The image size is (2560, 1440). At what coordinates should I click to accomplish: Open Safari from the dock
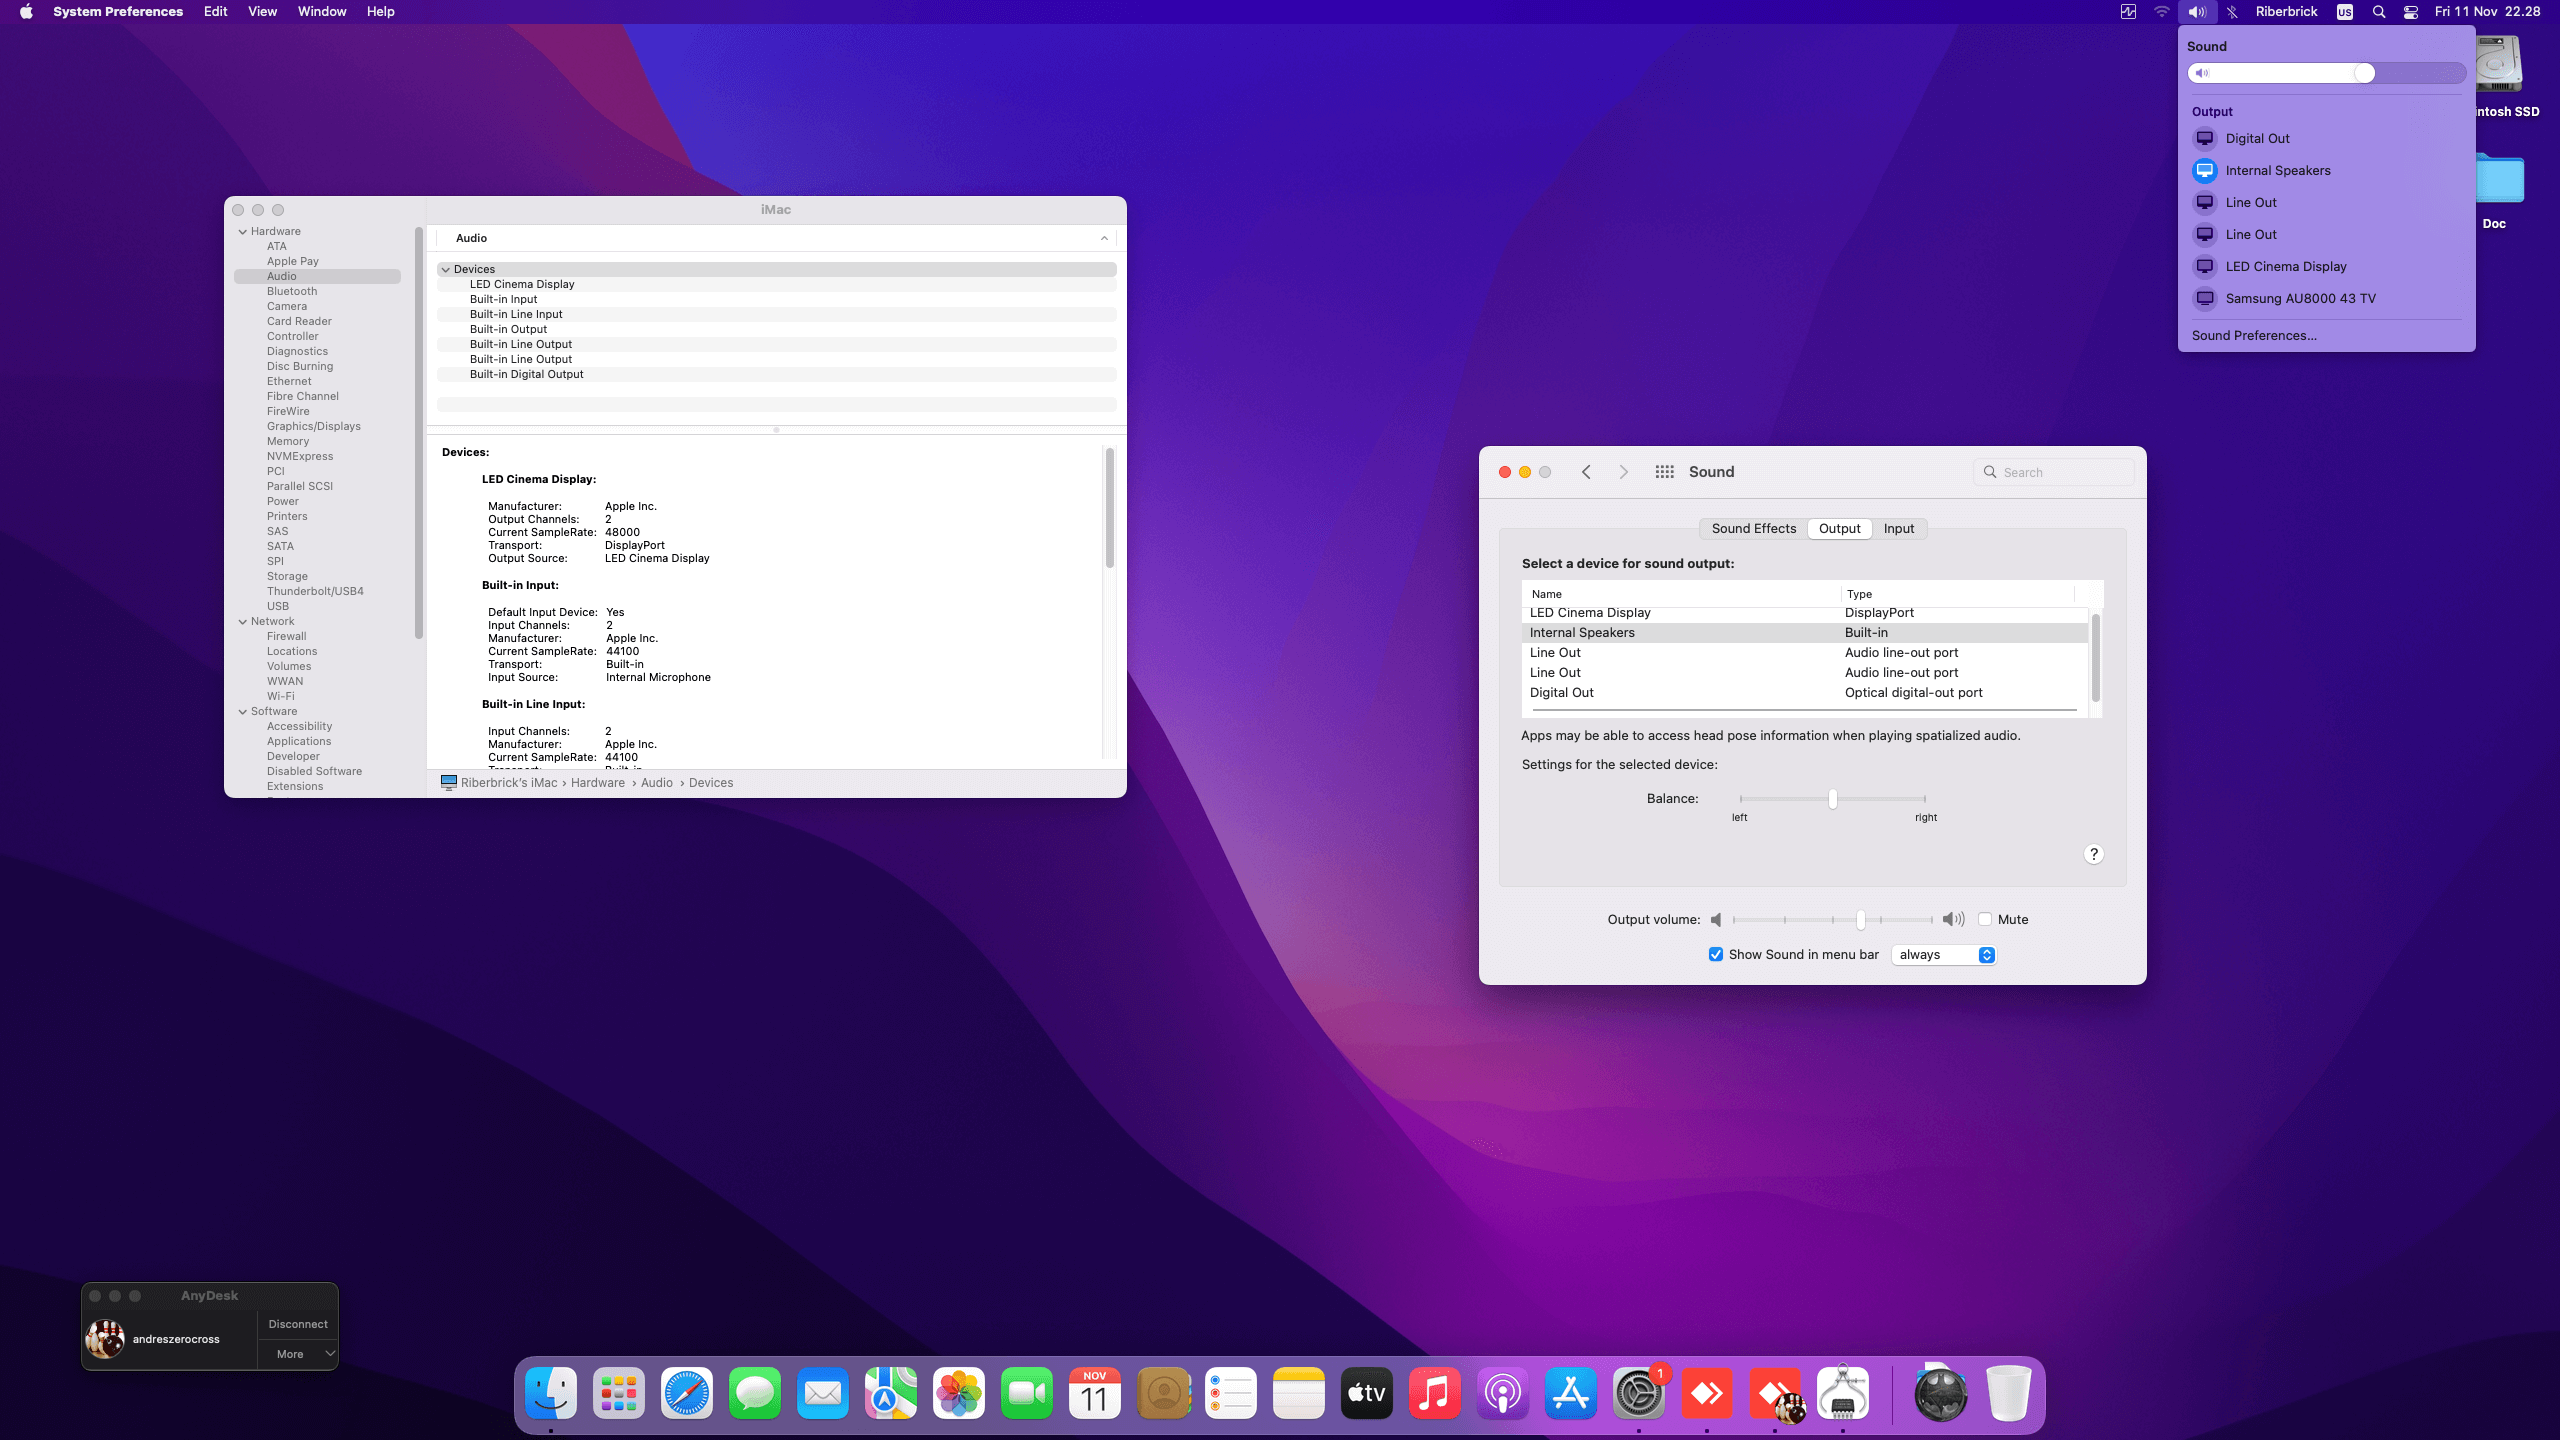tap(687, 1393)
